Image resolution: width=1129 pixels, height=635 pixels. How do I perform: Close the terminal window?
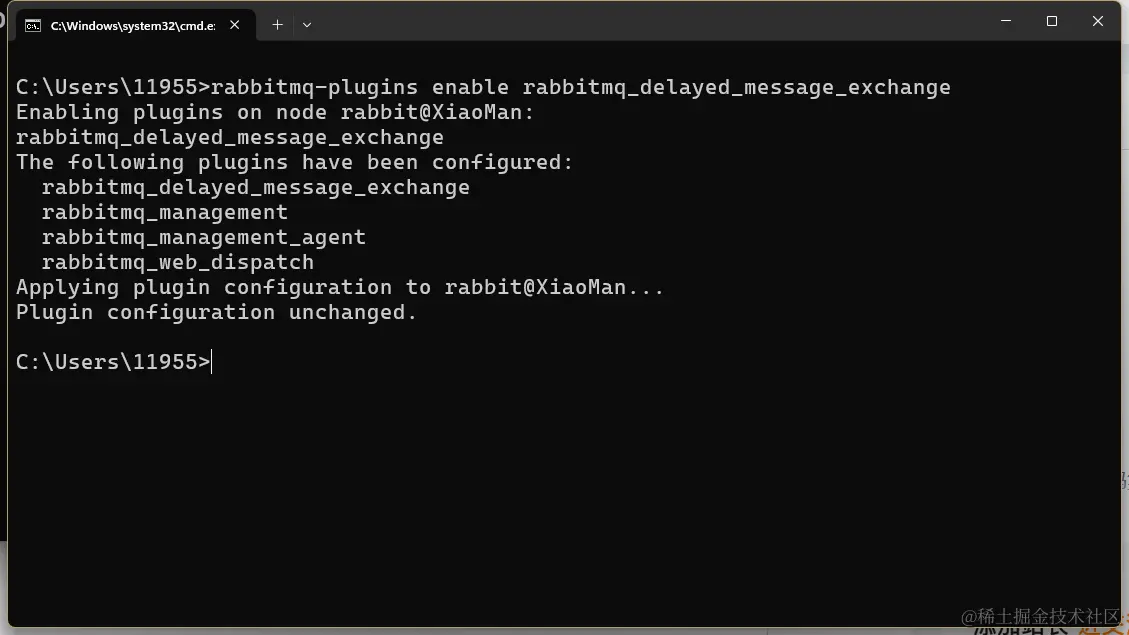[x=1097, y=21]
